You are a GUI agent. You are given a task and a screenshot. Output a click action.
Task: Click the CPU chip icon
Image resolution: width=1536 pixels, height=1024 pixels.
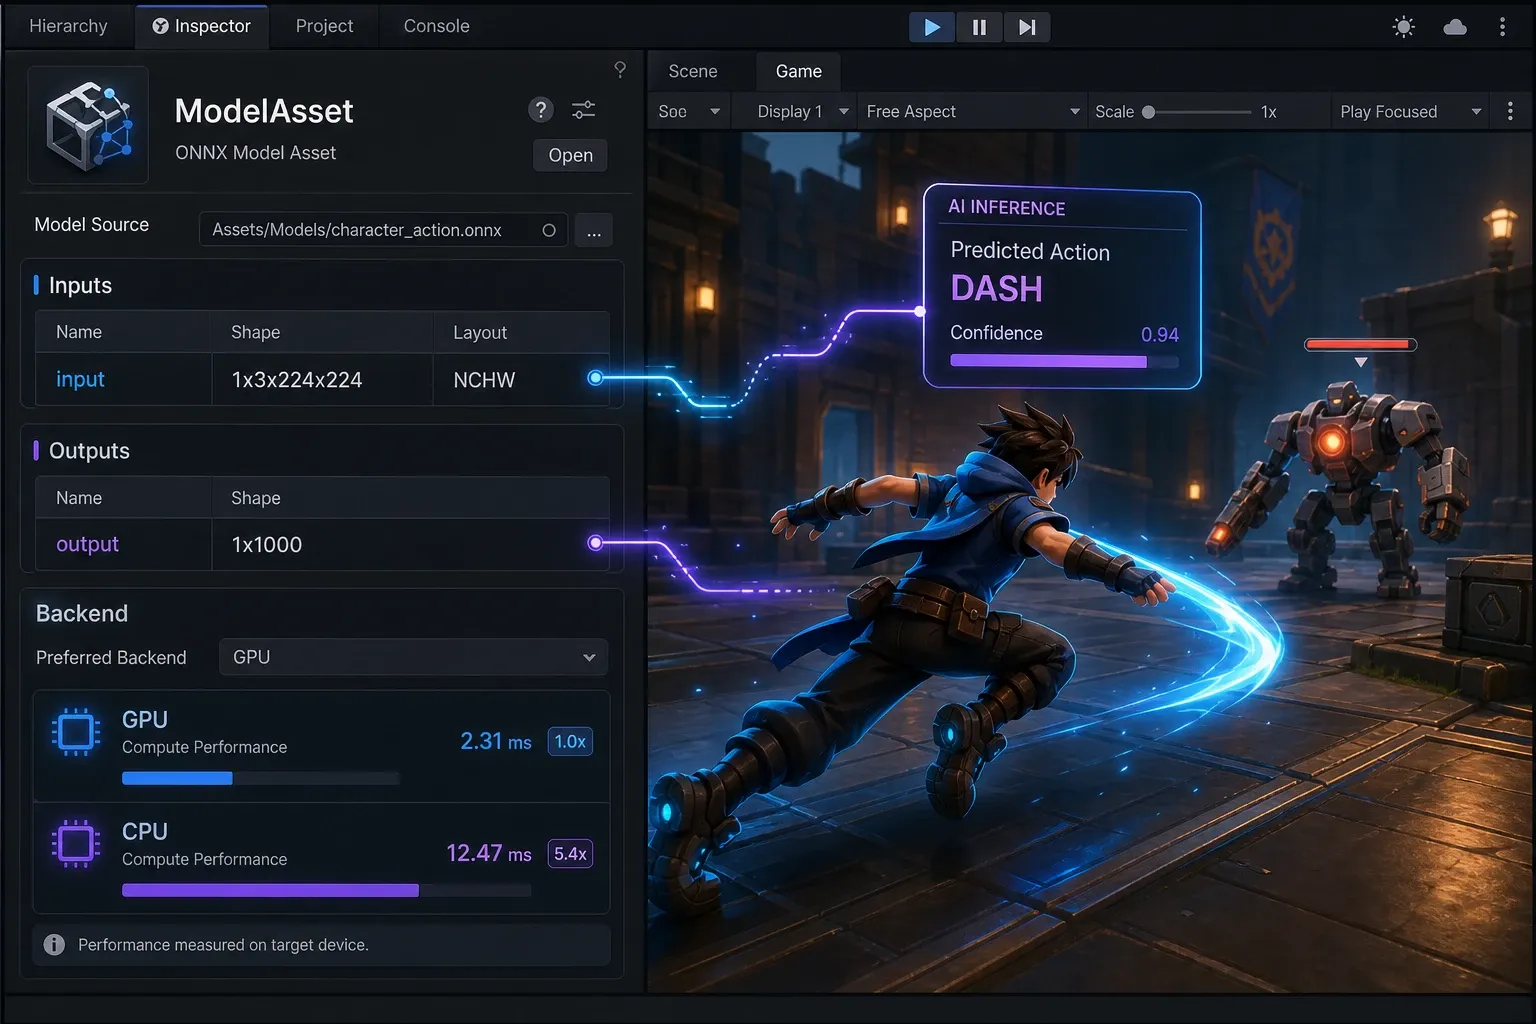[x=76, y=844]
